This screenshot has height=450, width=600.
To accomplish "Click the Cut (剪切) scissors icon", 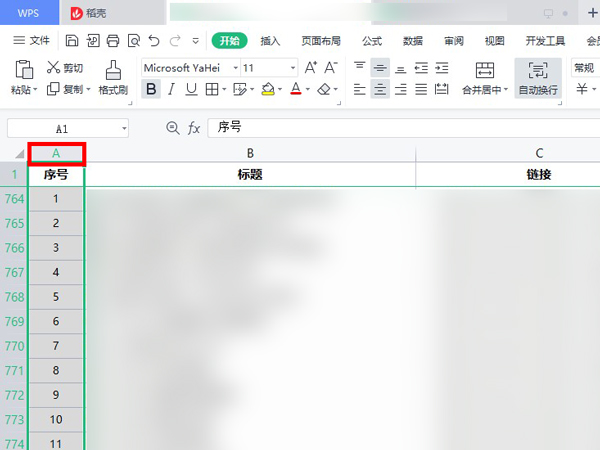I will tap(54, 67).
